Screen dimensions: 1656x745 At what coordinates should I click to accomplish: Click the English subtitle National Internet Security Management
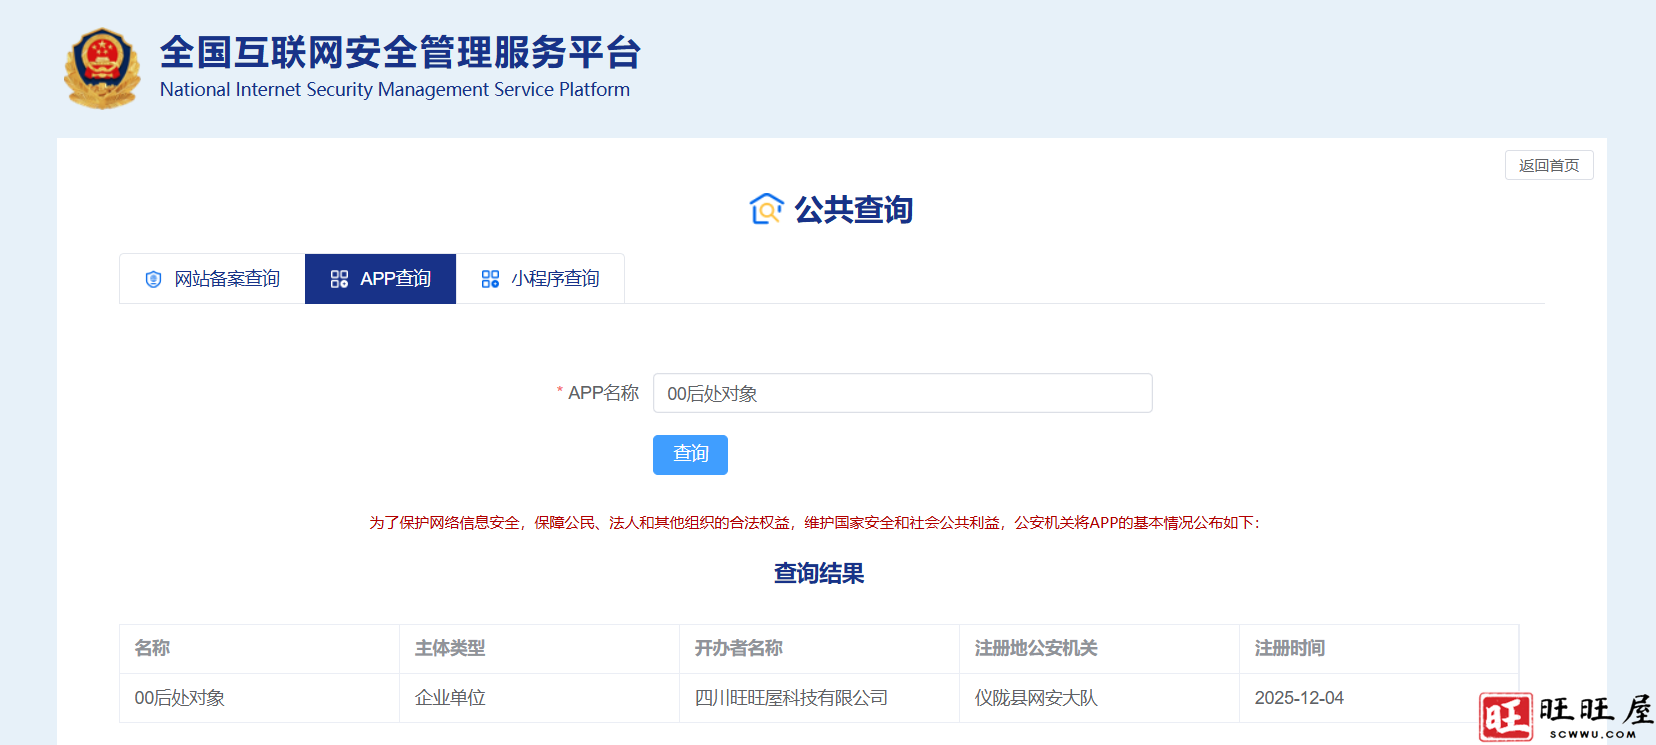(395, 89)
